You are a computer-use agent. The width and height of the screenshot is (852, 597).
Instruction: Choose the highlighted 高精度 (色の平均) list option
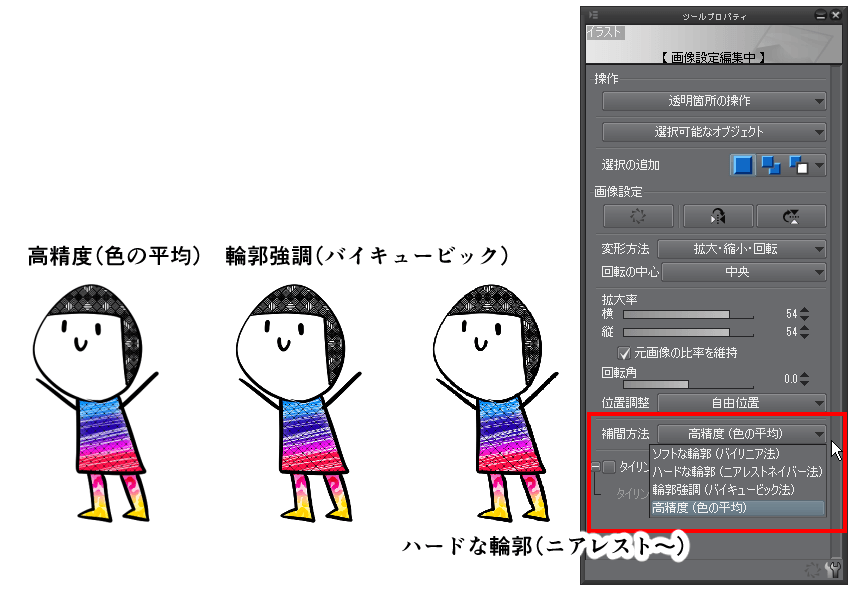tap(737, 508)
